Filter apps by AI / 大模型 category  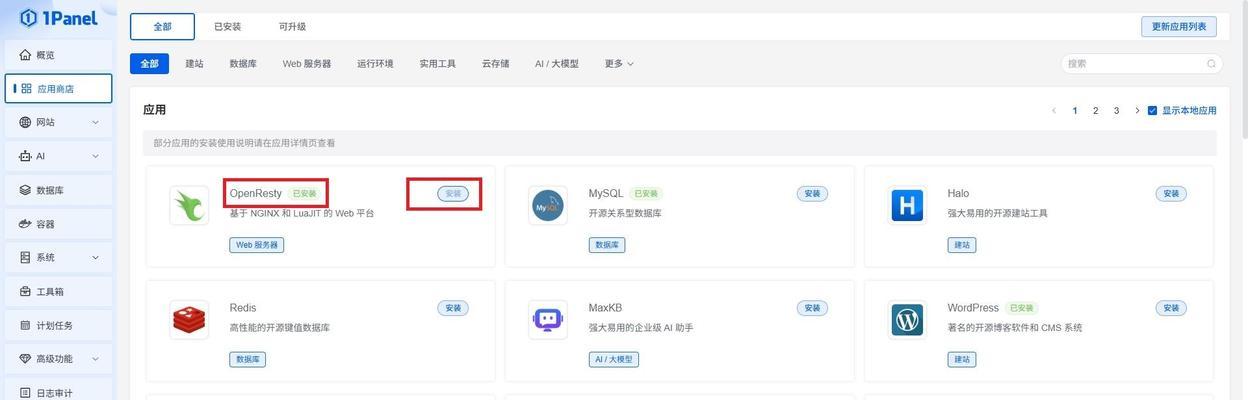[x=557, y=63]
